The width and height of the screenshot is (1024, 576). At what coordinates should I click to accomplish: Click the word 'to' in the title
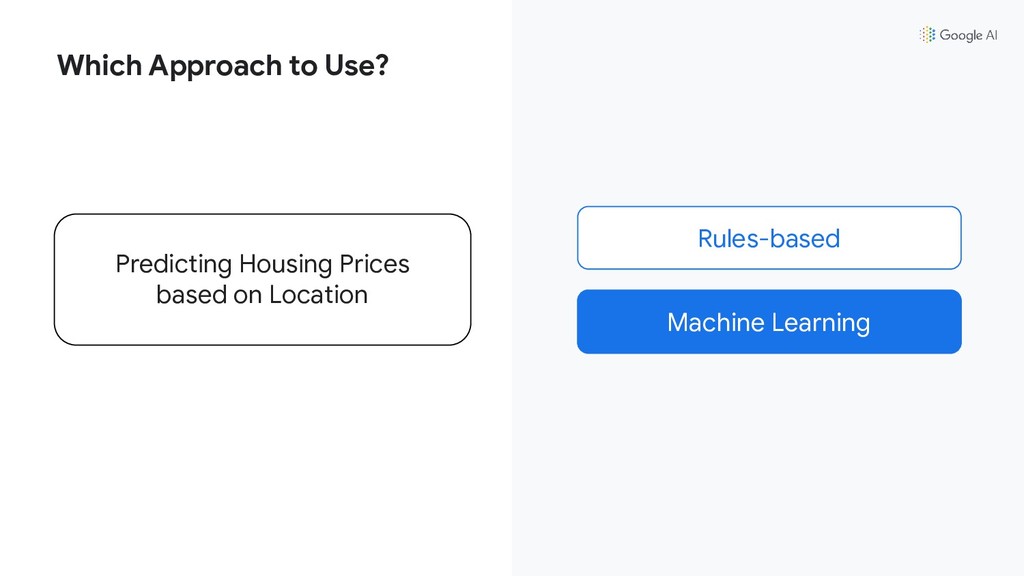tap(303, 66)
